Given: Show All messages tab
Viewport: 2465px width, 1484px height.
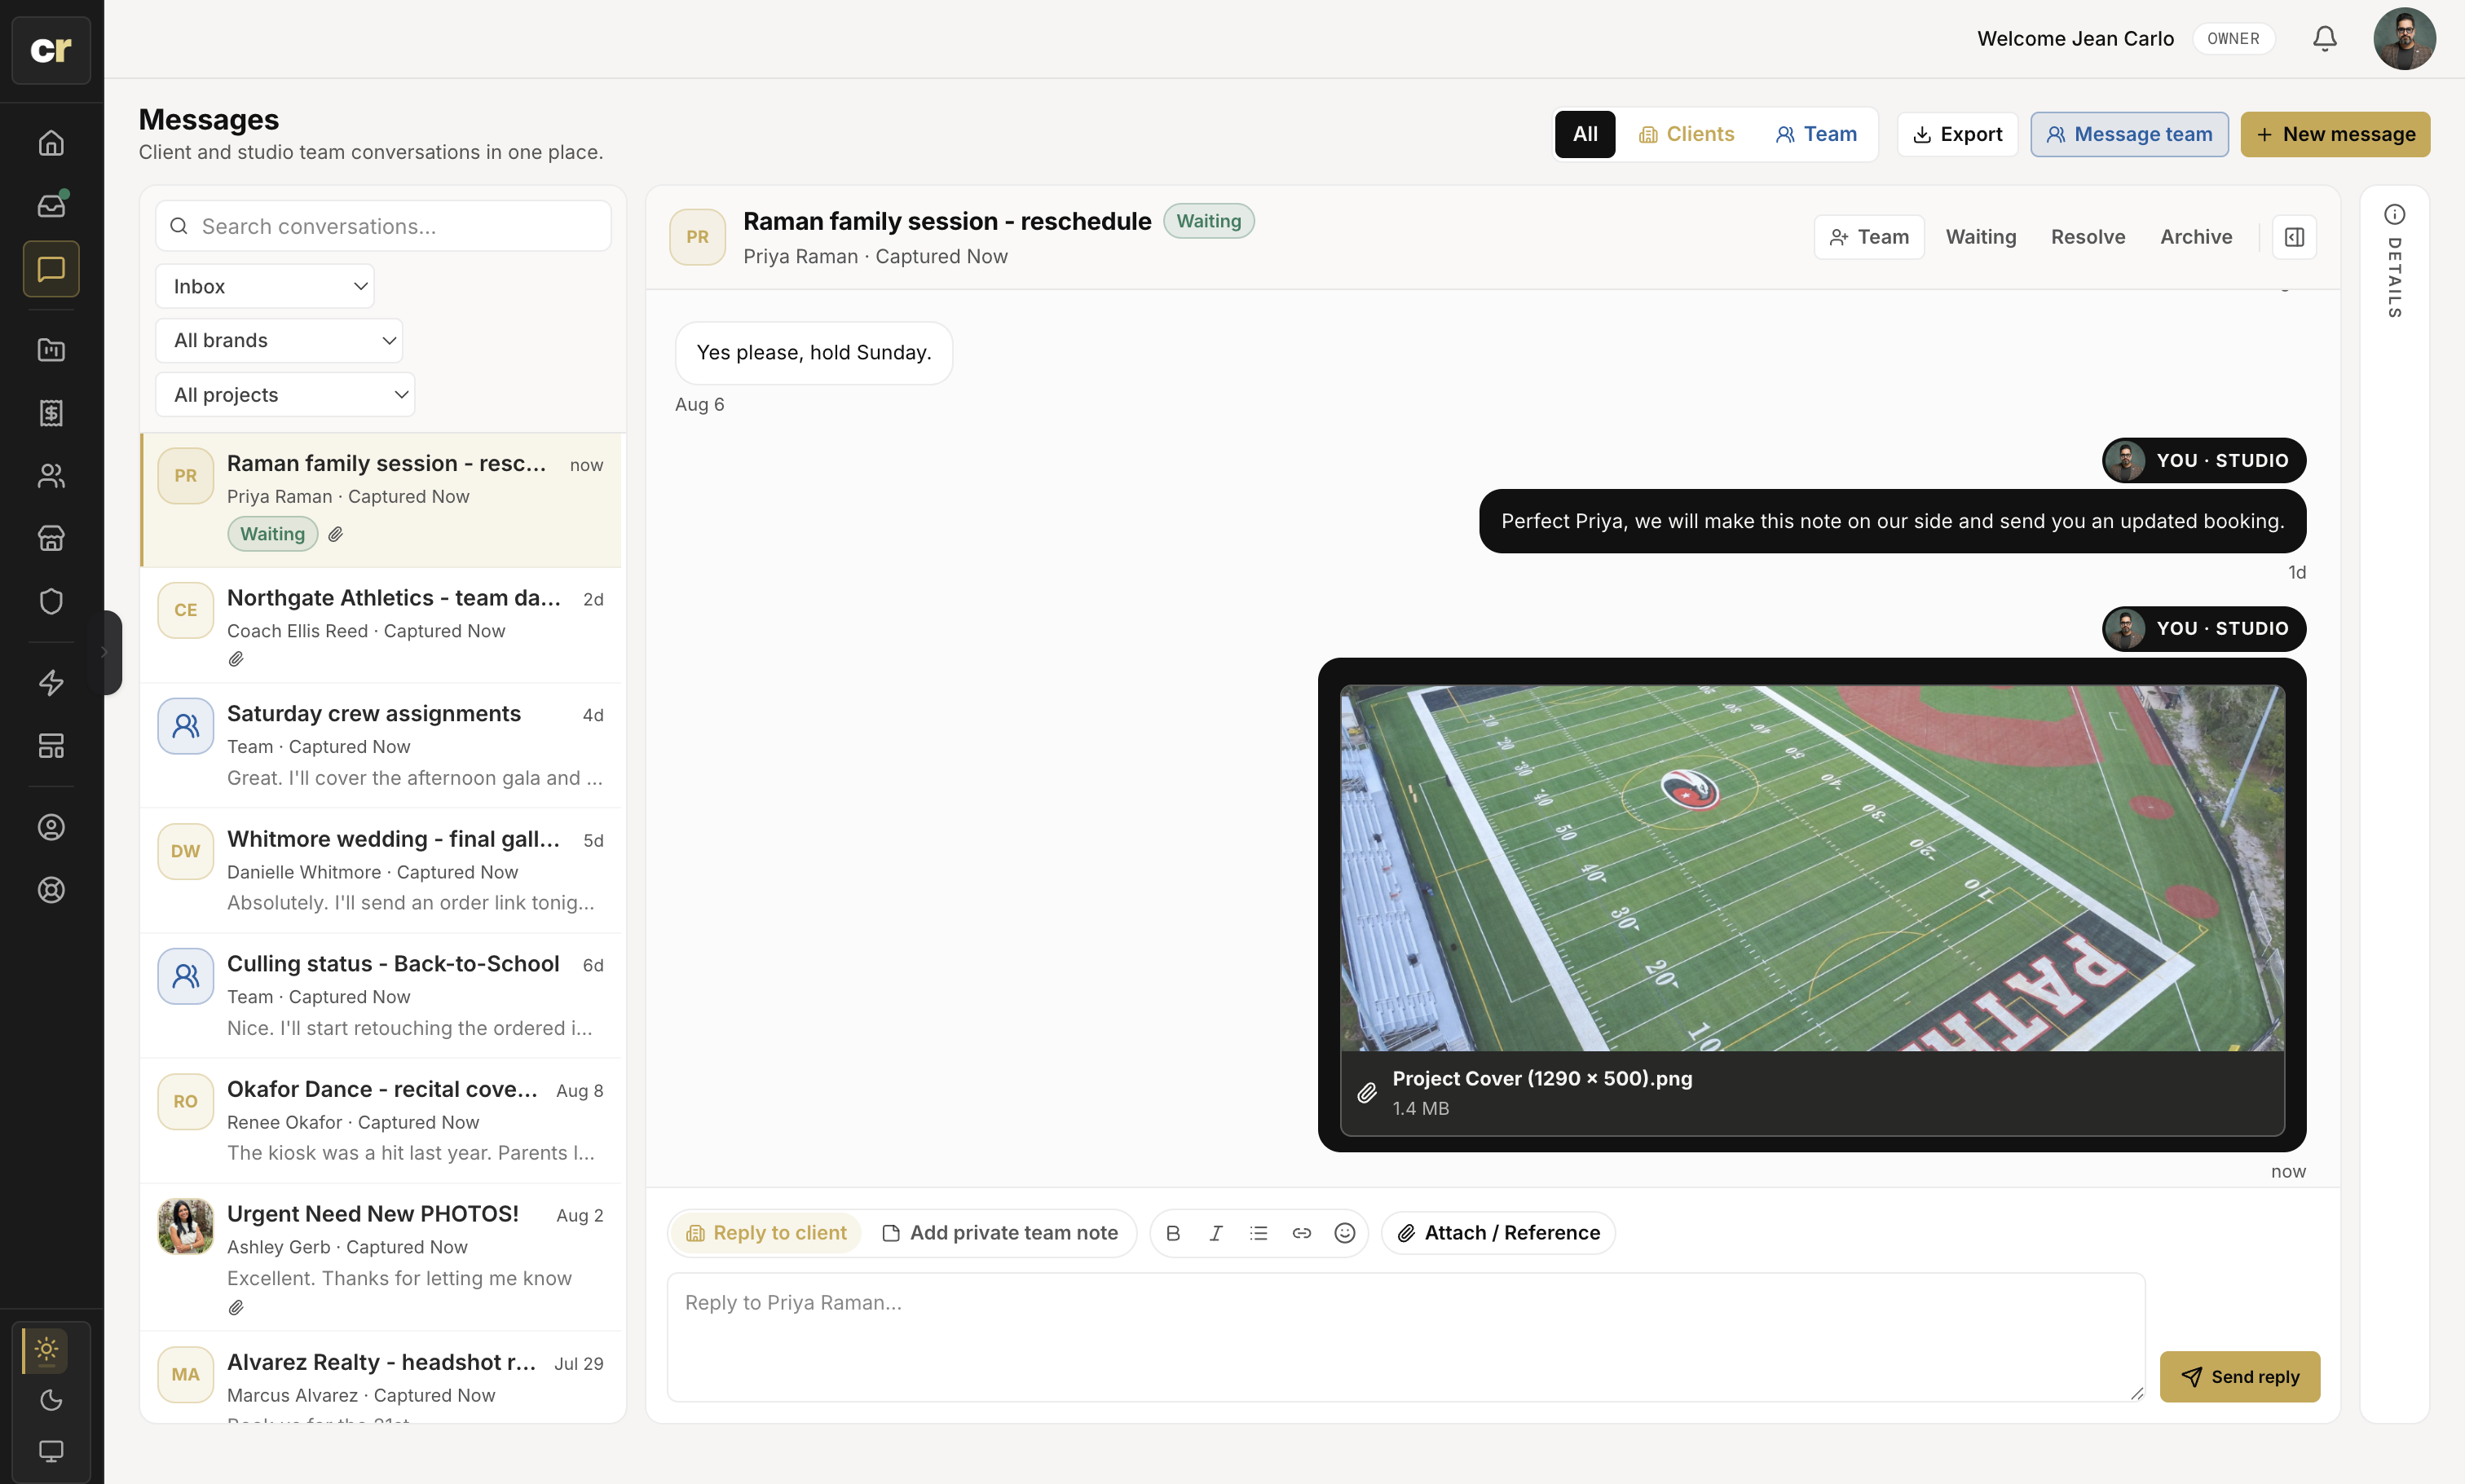Looking at the screenshot, I should [x=1585, y=134].
